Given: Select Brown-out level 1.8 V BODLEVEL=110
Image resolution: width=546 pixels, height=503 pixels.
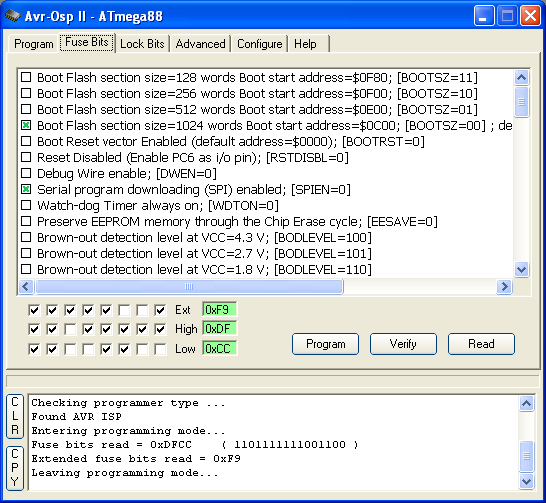Looking at the screenshot, I should click(26, 269).
